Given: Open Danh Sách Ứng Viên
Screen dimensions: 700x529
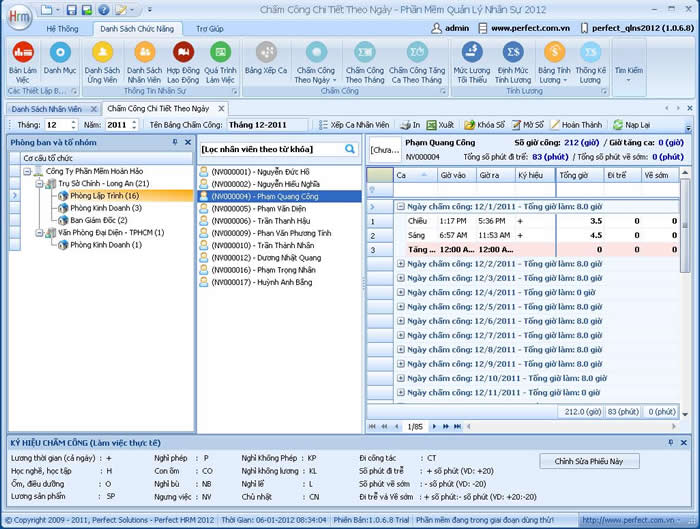Looking at the screenshot, I should [102, 62].
